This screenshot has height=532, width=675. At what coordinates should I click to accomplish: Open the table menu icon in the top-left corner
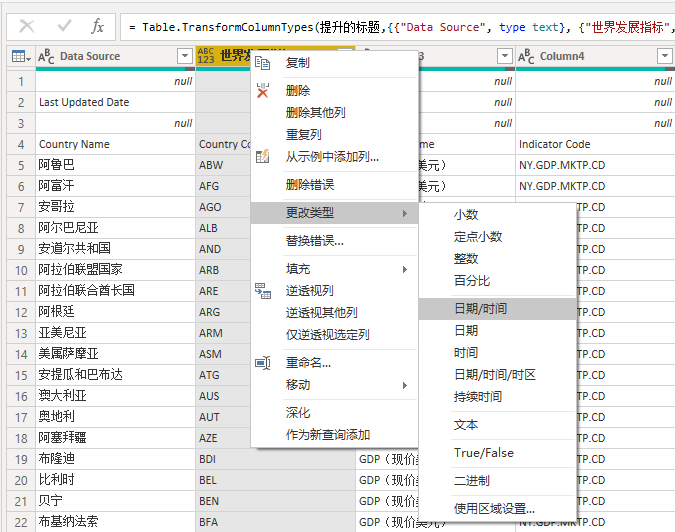pyautogui.click(x=19, y=57)
